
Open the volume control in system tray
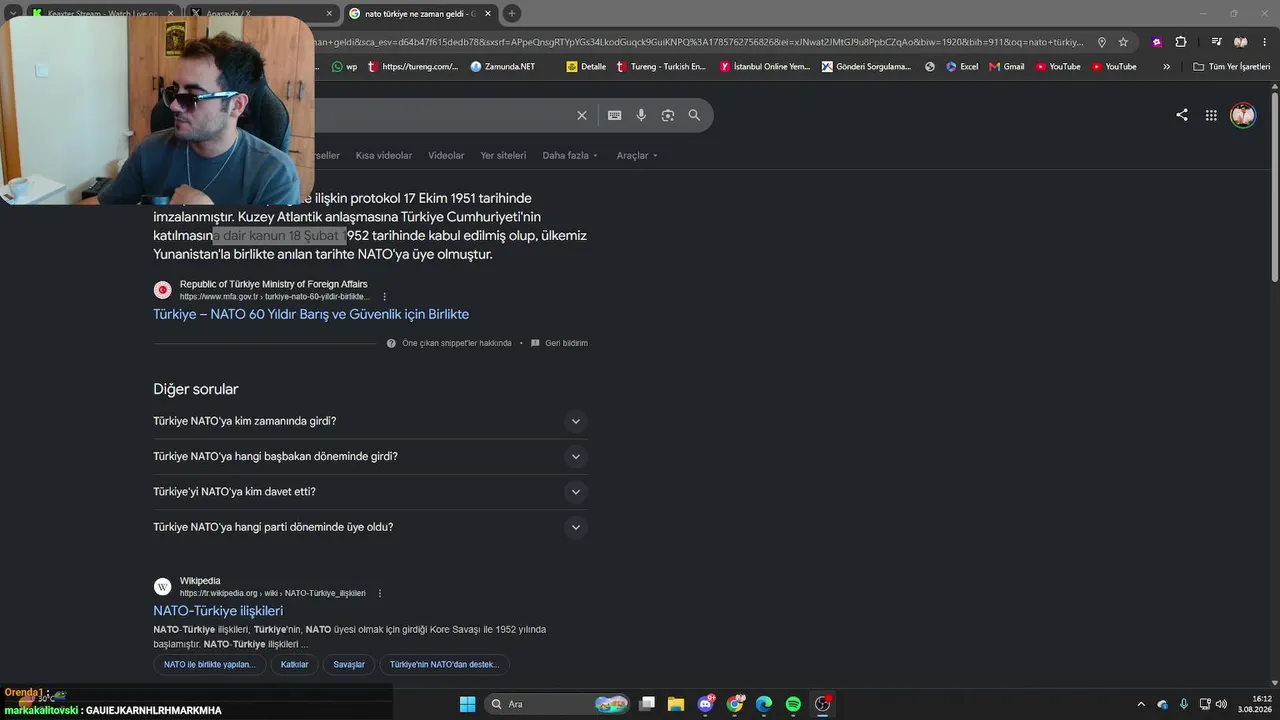pos(1221,704)
